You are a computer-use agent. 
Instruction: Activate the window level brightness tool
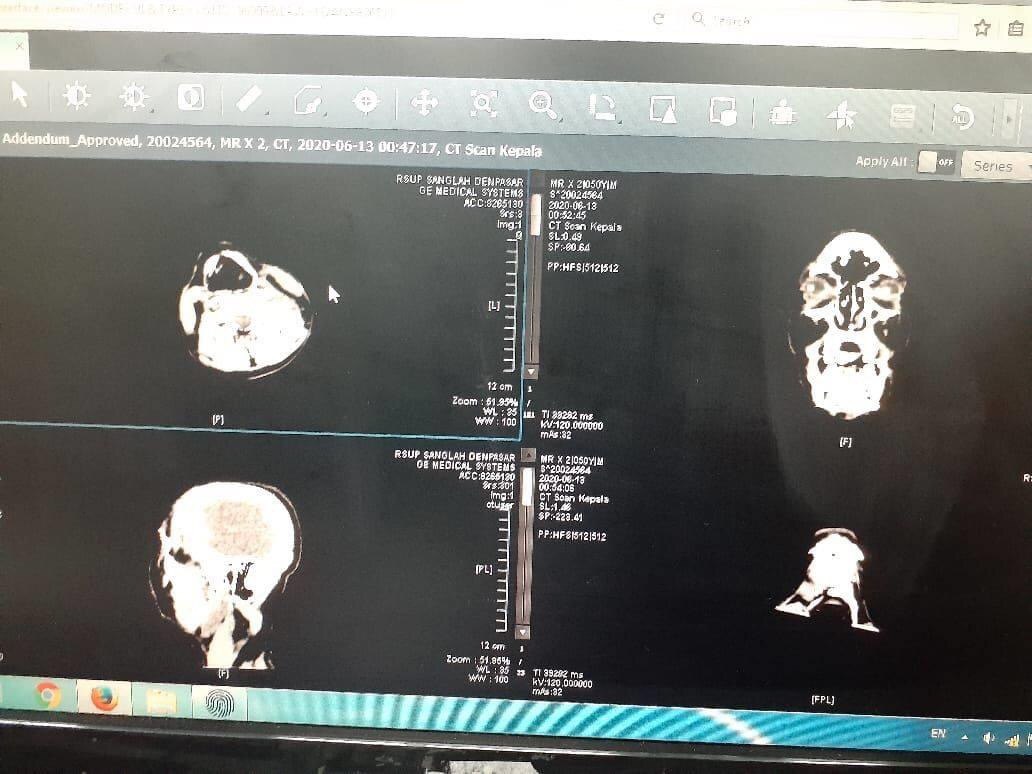[77, 96]
